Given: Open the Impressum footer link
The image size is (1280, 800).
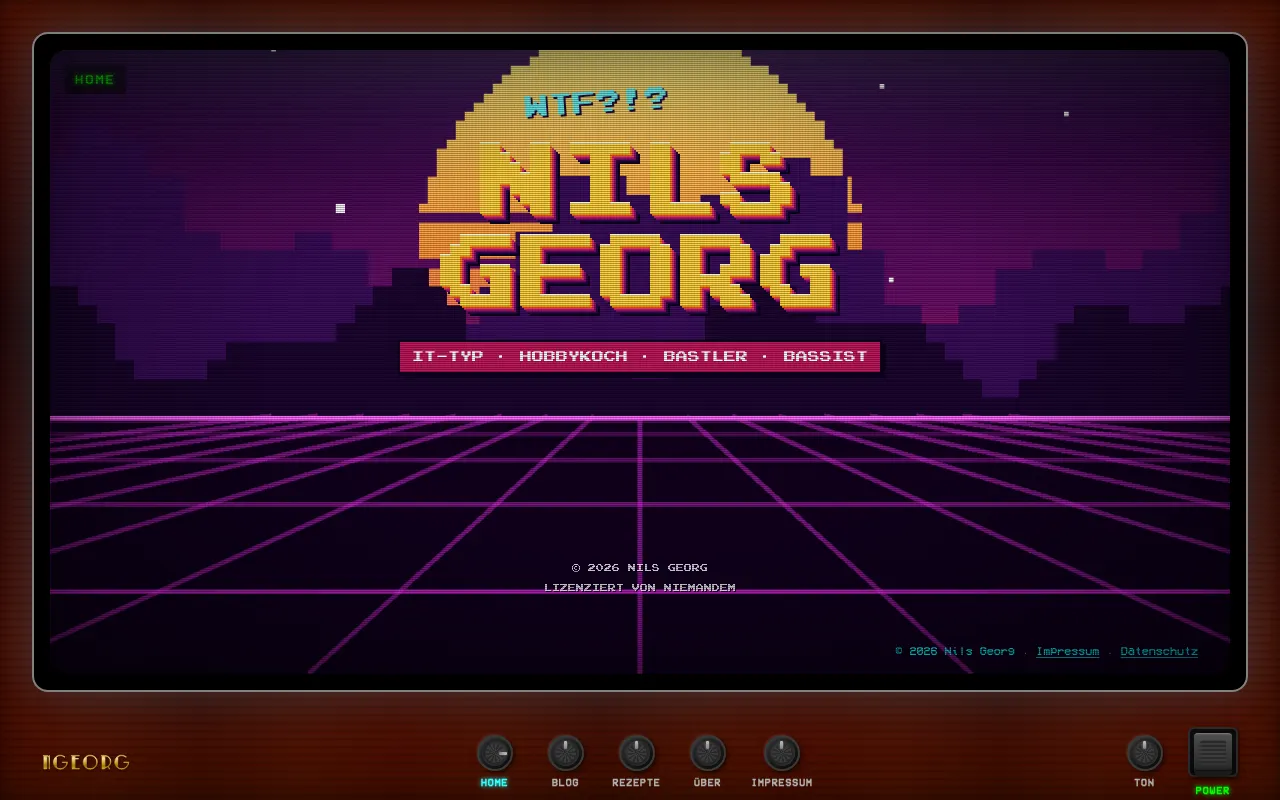Looking at the screenshot, I should 1067,651.
